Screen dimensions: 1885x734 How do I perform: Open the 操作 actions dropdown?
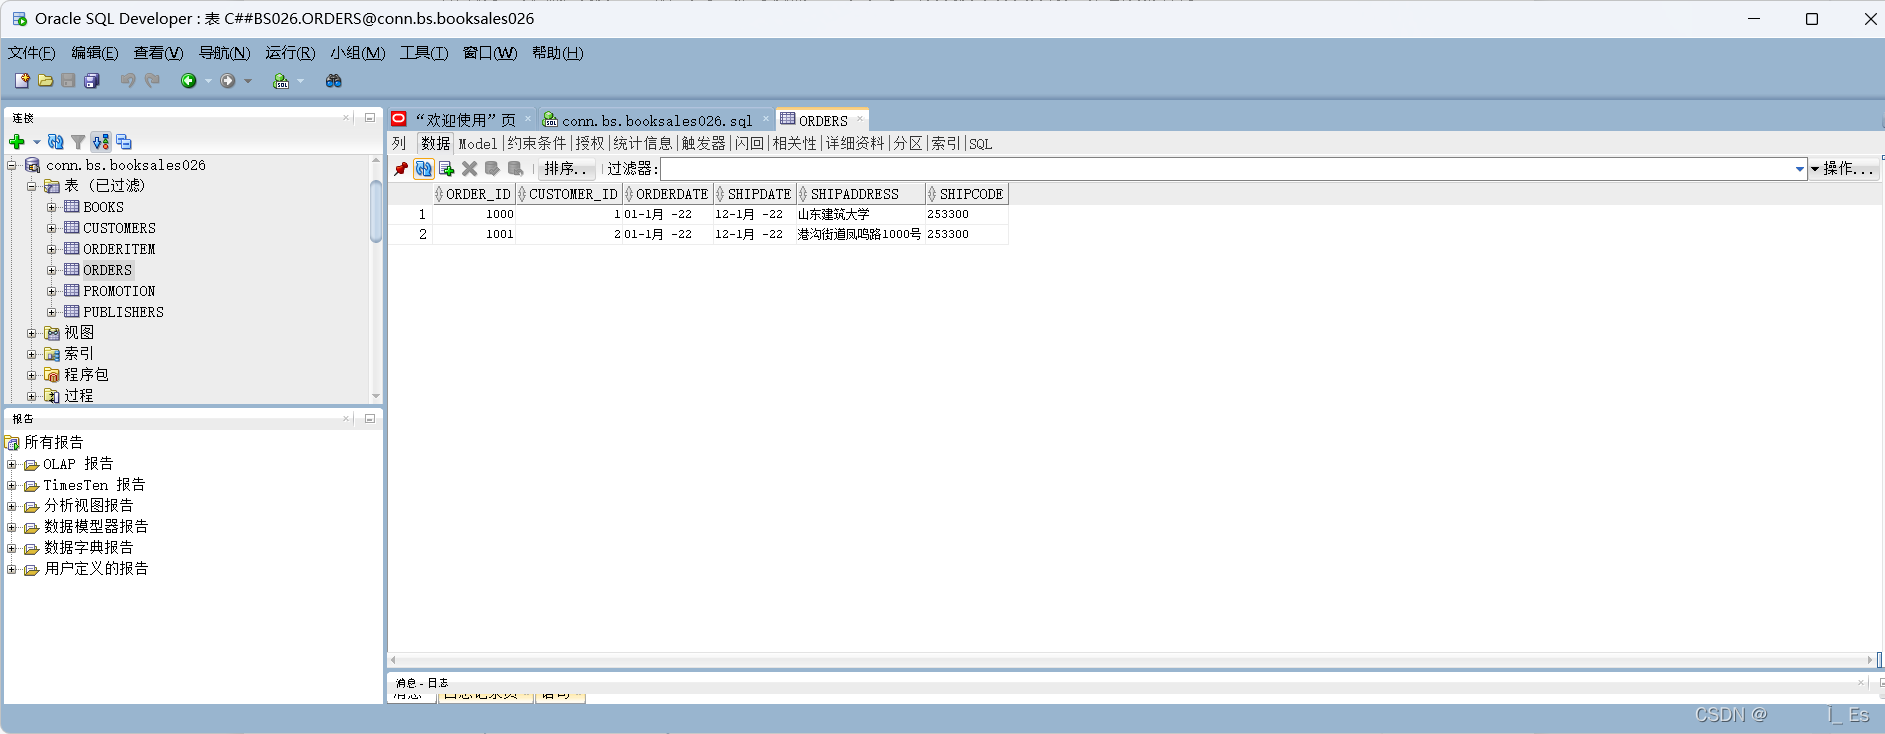pos(1843,169)
